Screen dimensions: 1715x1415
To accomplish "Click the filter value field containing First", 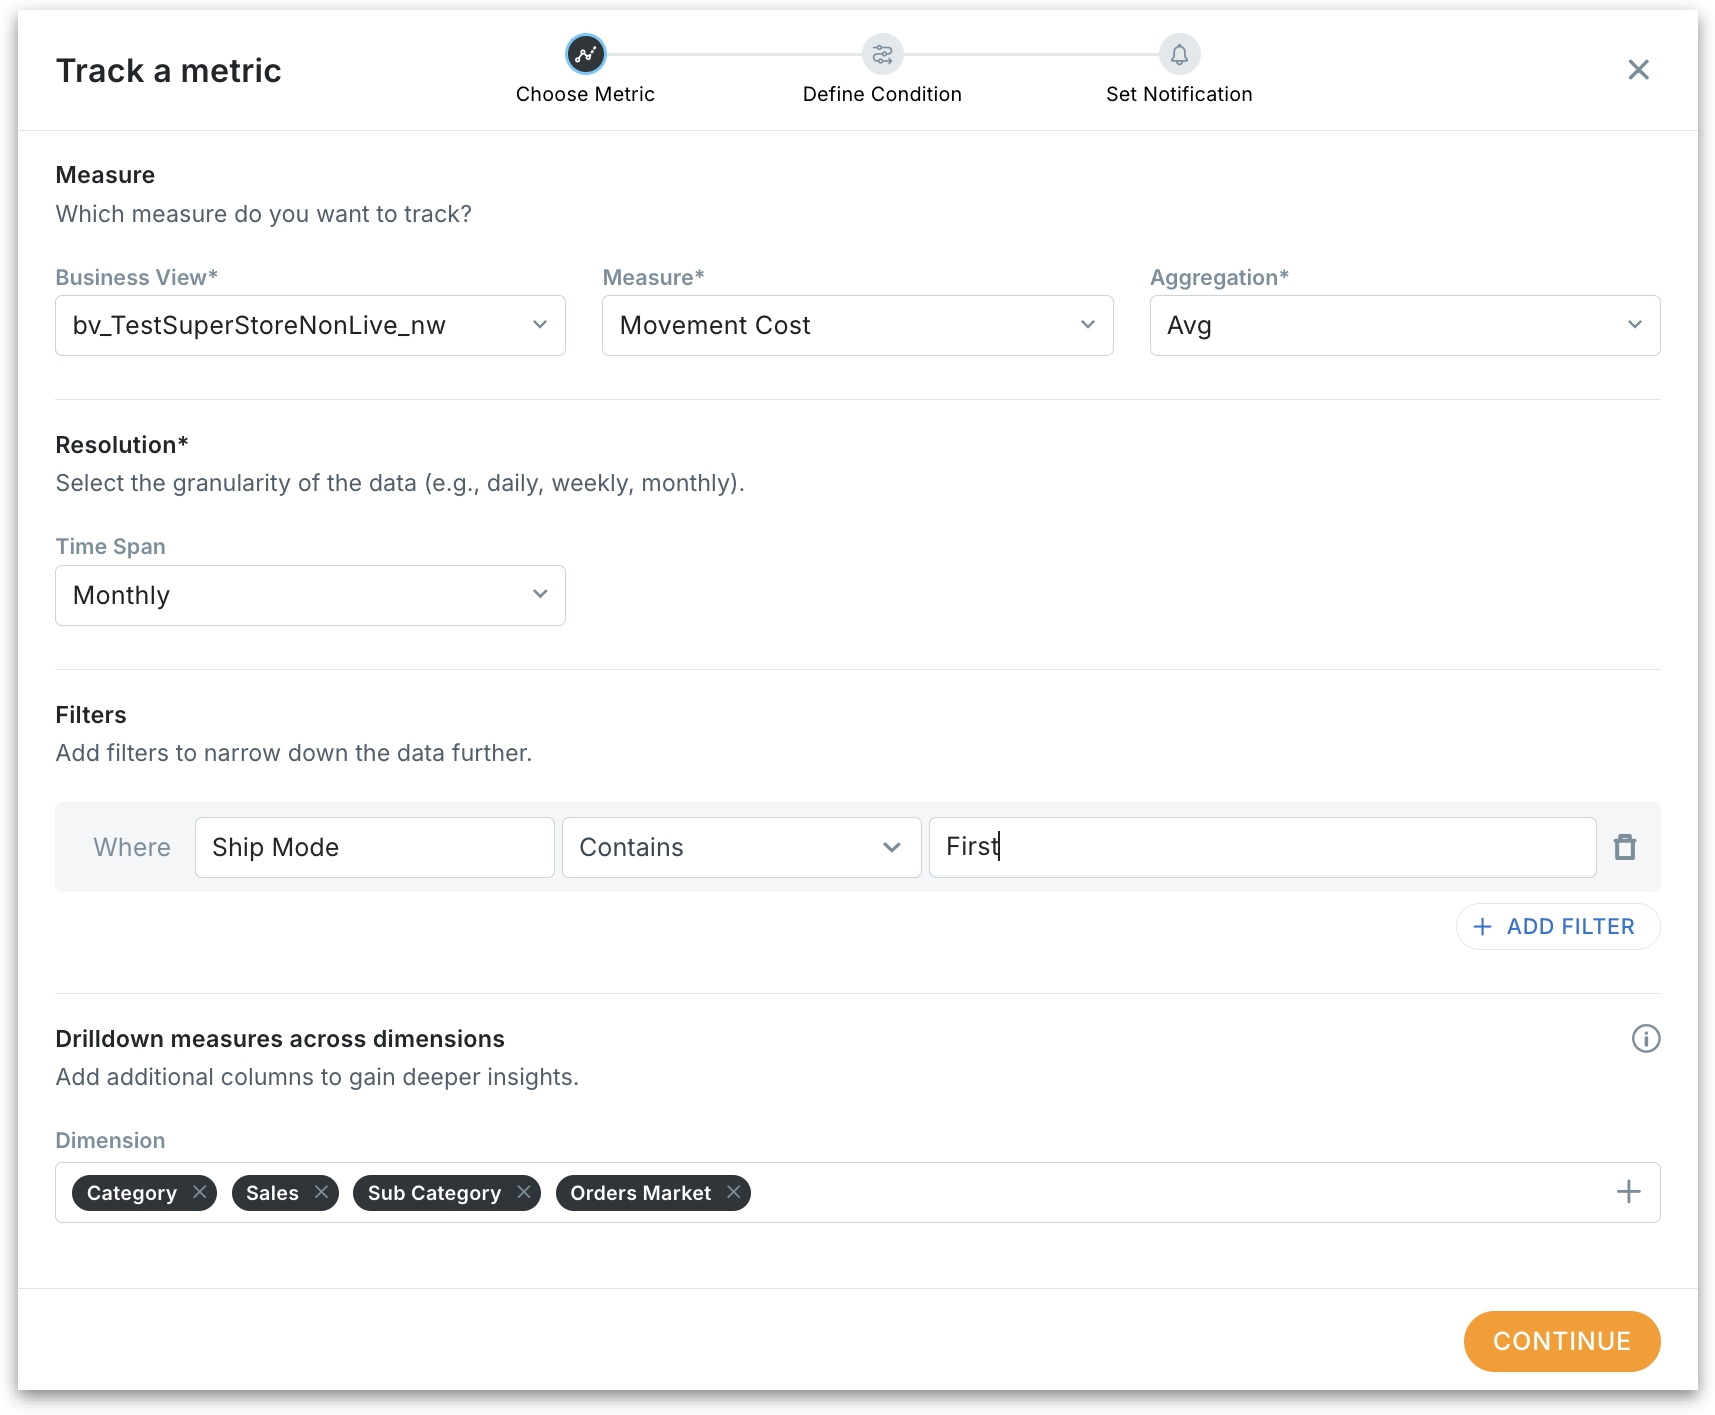I will coord(1262,848).
